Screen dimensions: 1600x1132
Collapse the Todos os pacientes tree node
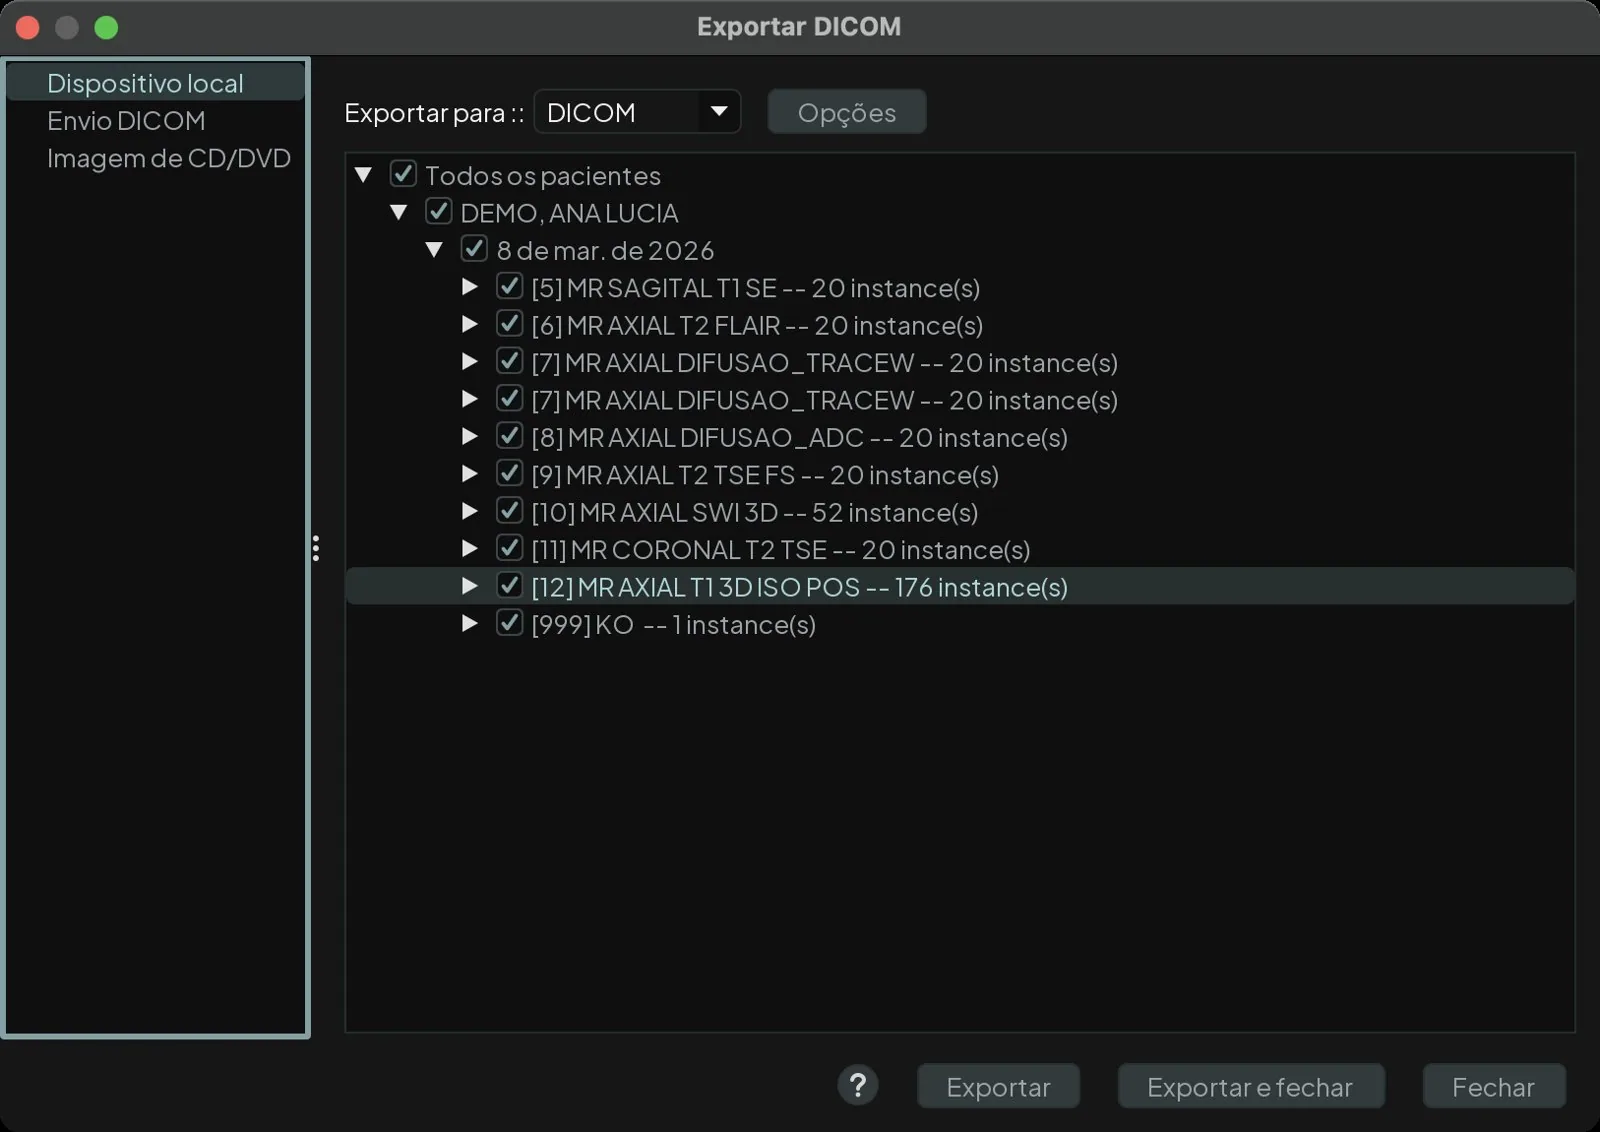tap(364, 175)
